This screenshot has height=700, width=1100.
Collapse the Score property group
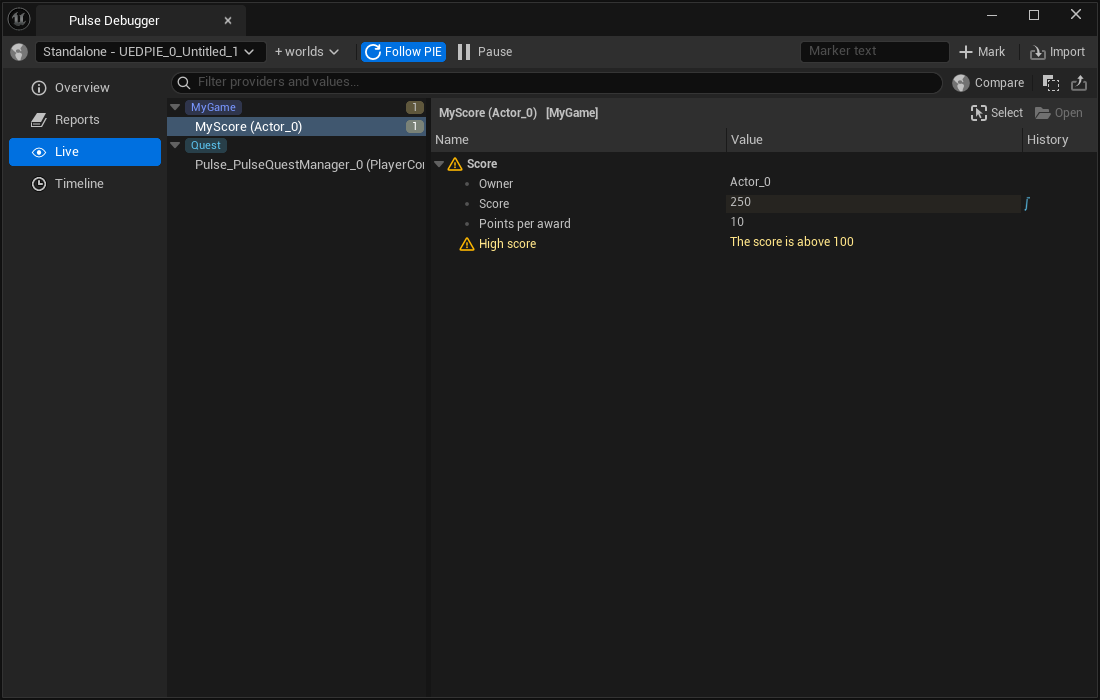[x=439, y=164]
